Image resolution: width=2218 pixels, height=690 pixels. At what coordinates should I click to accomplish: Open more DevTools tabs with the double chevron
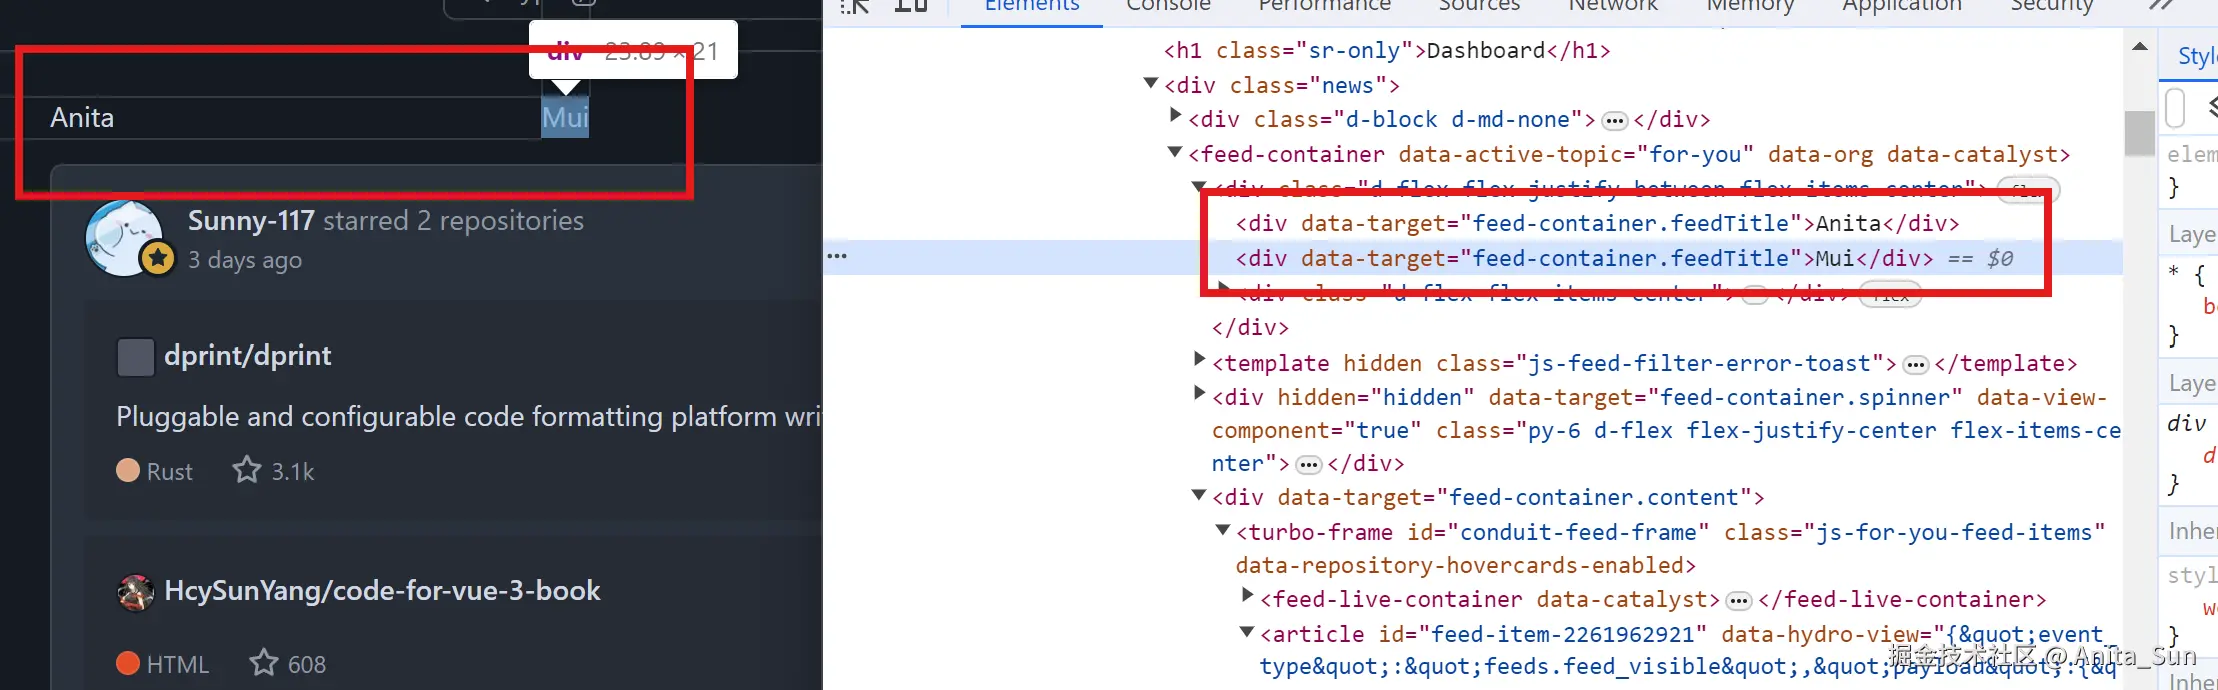pos(2161,5)
